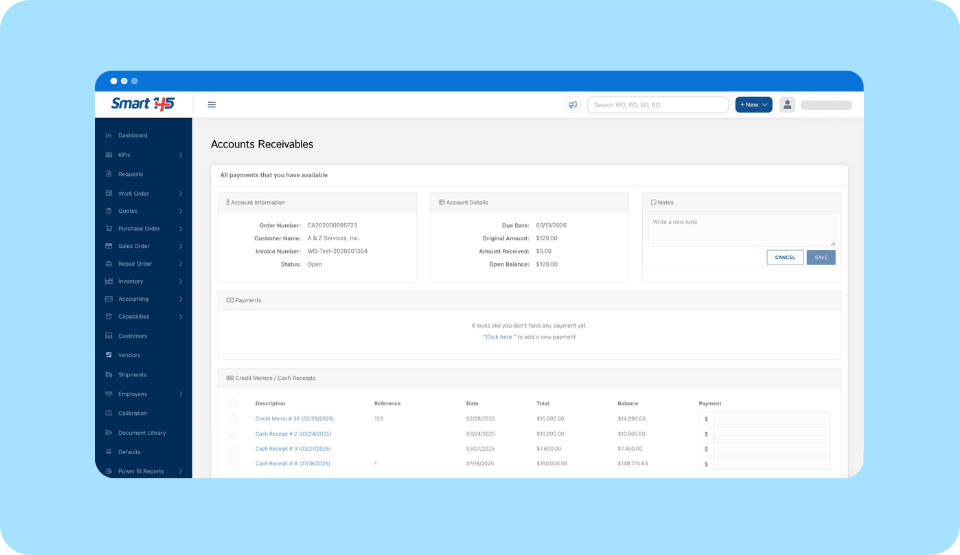960x555 pixels.
Task: Click the Dashboard sidebar icon
Action: click(x=108, y=135)
